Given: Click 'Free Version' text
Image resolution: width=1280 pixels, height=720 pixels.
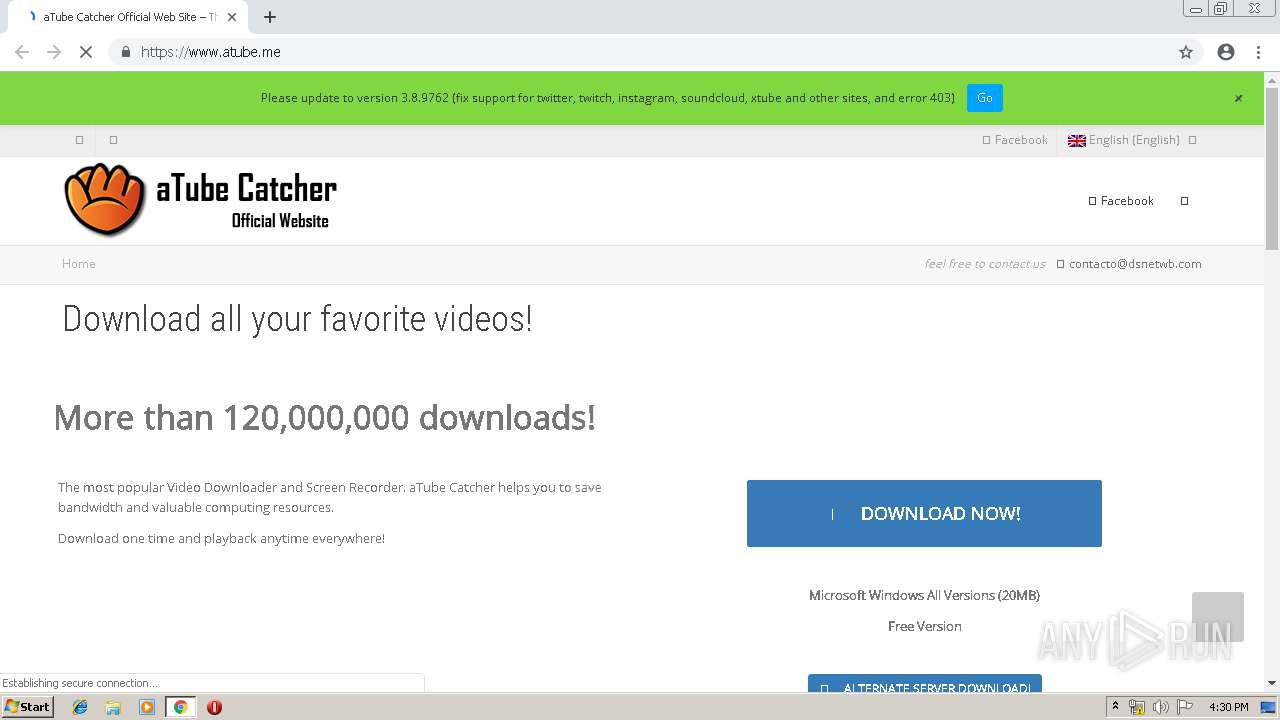Looking at the screenshot, I should [925, 626].
